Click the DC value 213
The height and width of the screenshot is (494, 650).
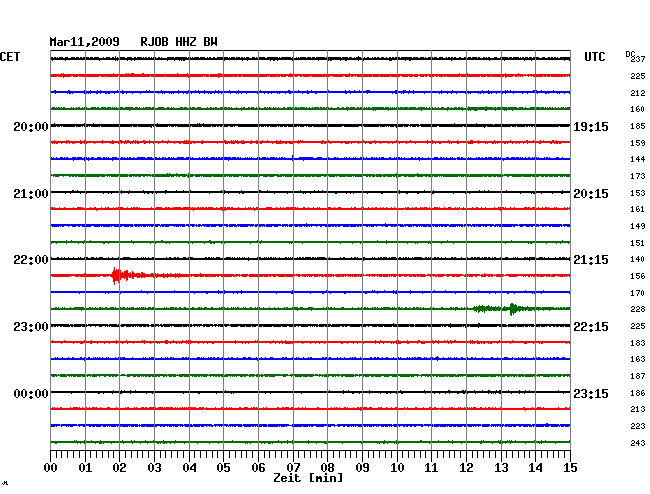pos(638,409)
